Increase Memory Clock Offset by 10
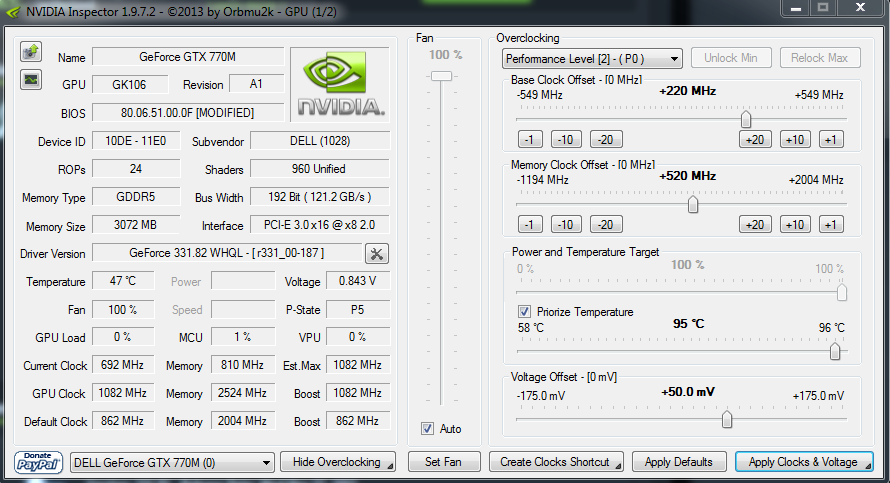Image resolution: width=890 pixels, height=483 pixels. point(795,225)
